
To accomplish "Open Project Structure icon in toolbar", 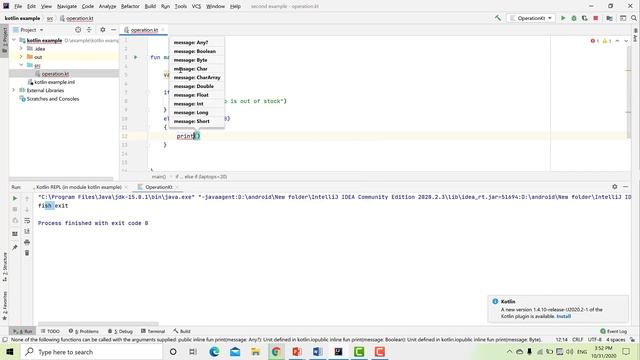I will (609, 18).
